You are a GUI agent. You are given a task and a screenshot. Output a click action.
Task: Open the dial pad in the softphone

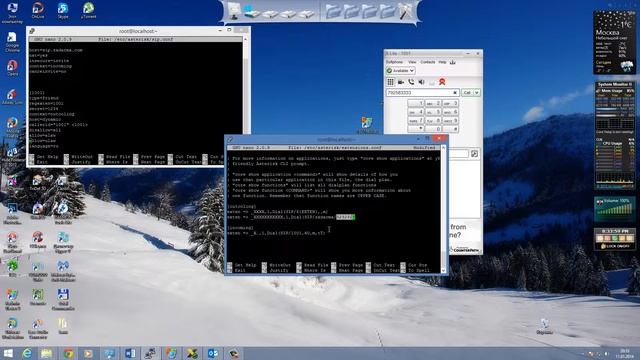click(x=391, y=82)
